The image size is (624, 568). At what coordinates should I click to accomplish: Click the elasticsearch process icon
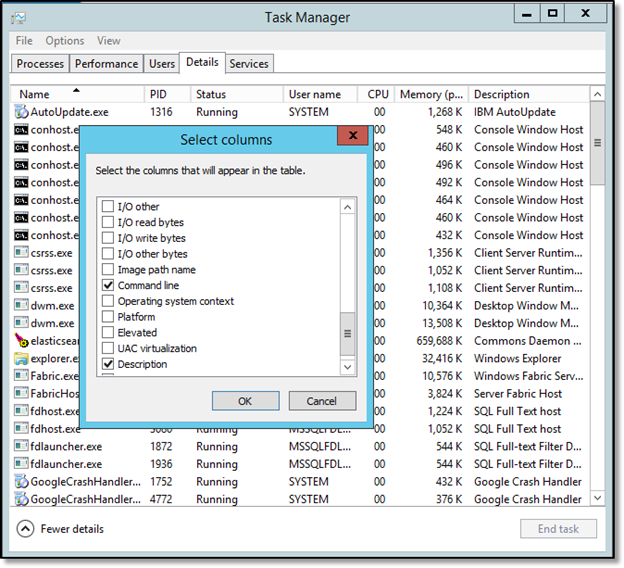(x=21, y=341)
